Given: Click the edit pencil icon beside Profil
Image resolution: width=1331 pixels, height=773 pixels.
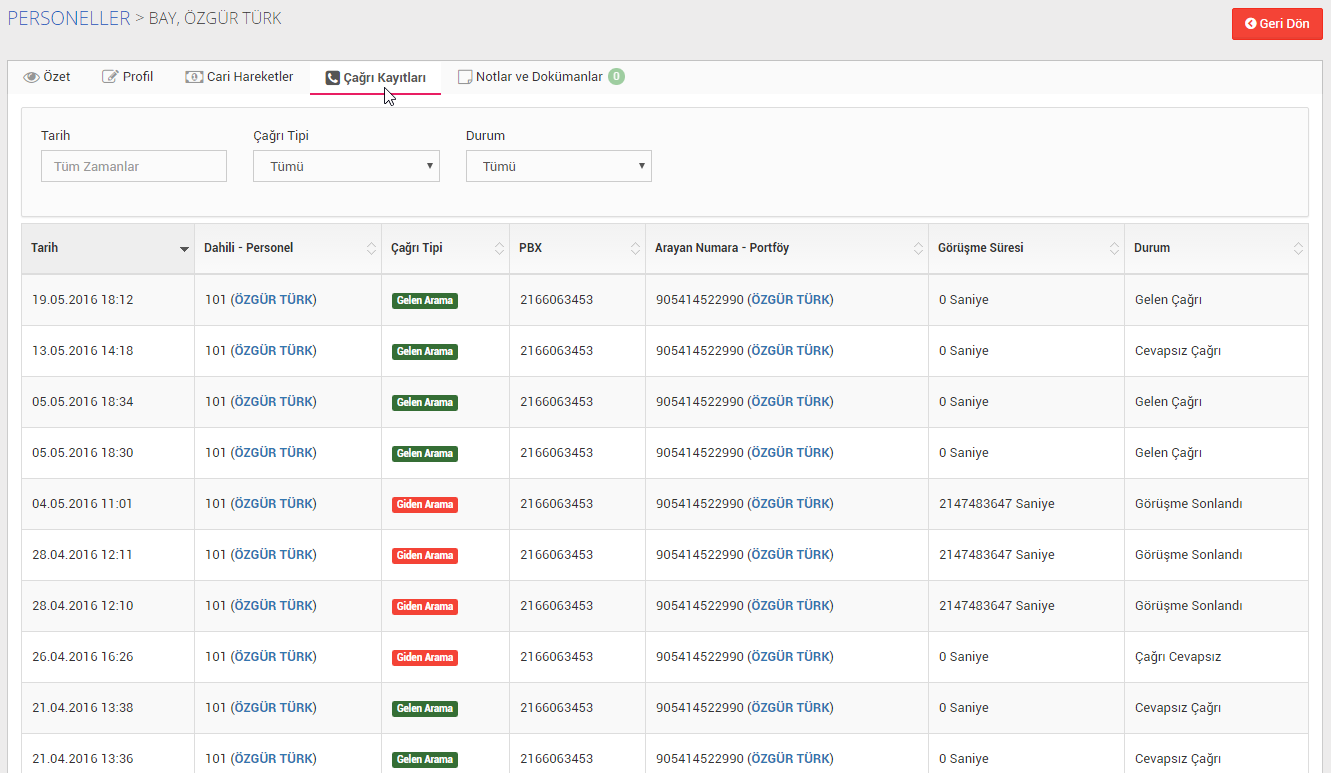Looking at the screenshot, I should pos(110,76).
